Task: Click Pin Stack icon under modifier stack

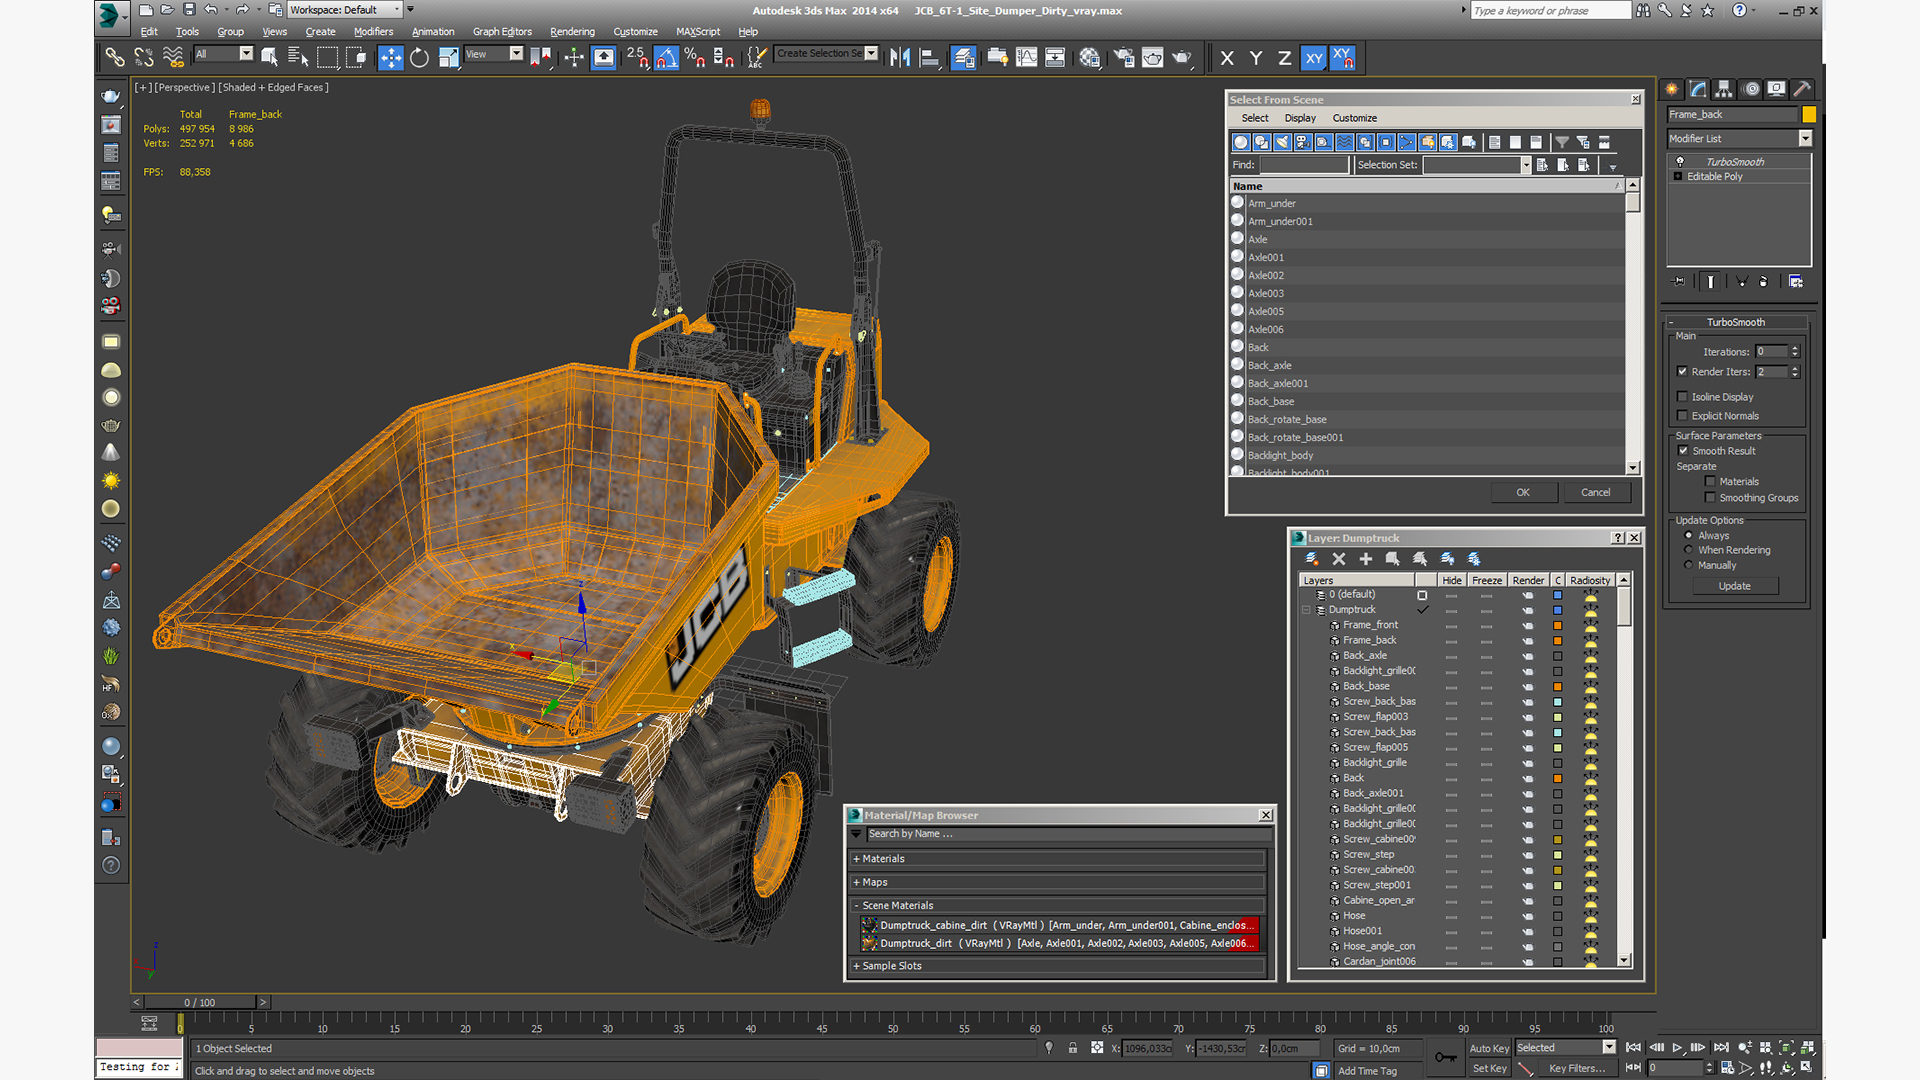Action: click(1679, 282)
